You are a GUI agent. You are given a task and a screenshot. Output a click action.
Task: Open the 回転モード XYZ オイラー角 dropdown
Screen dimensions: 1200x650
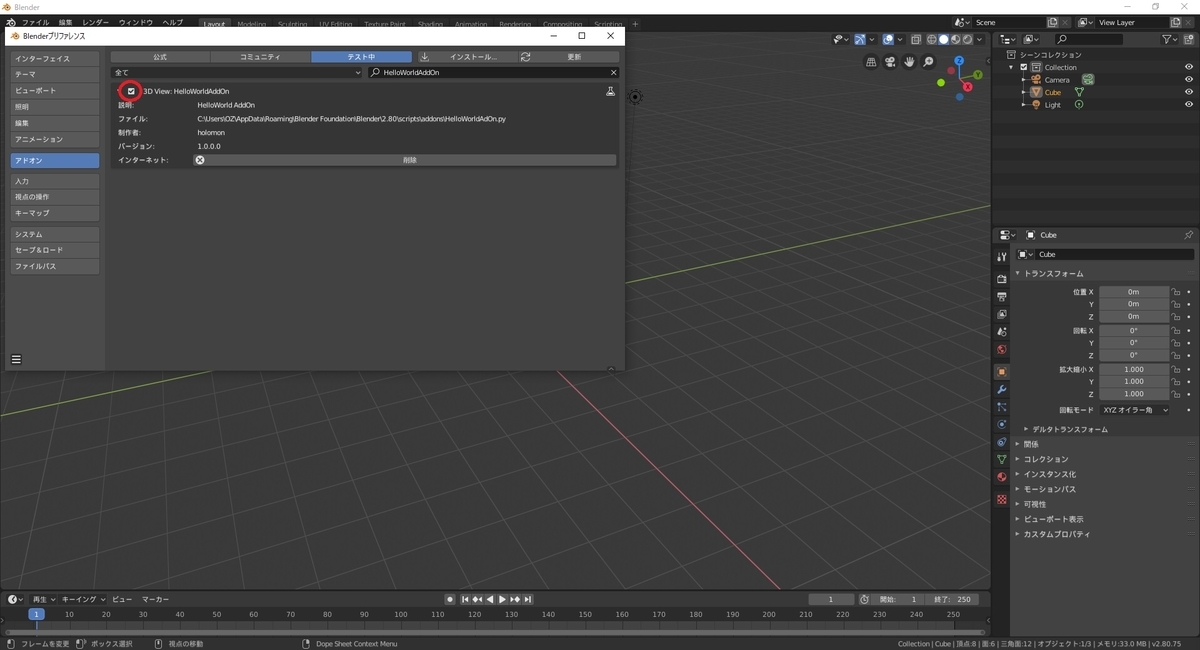[1134, 410]
